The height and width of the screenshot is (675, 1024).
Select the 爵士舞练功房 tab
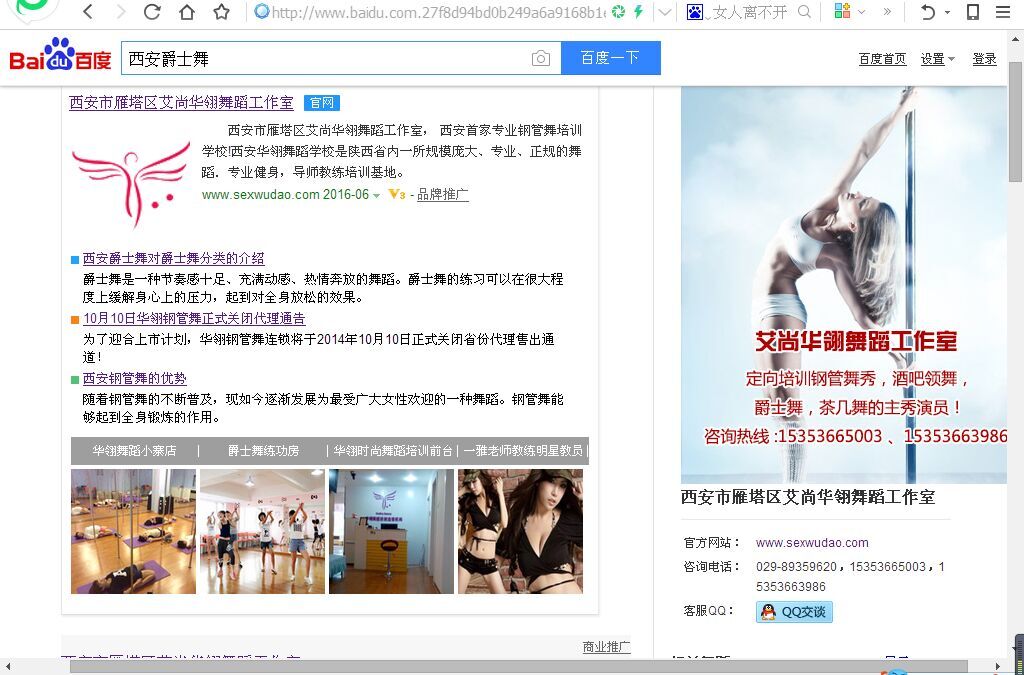(263, 450)
